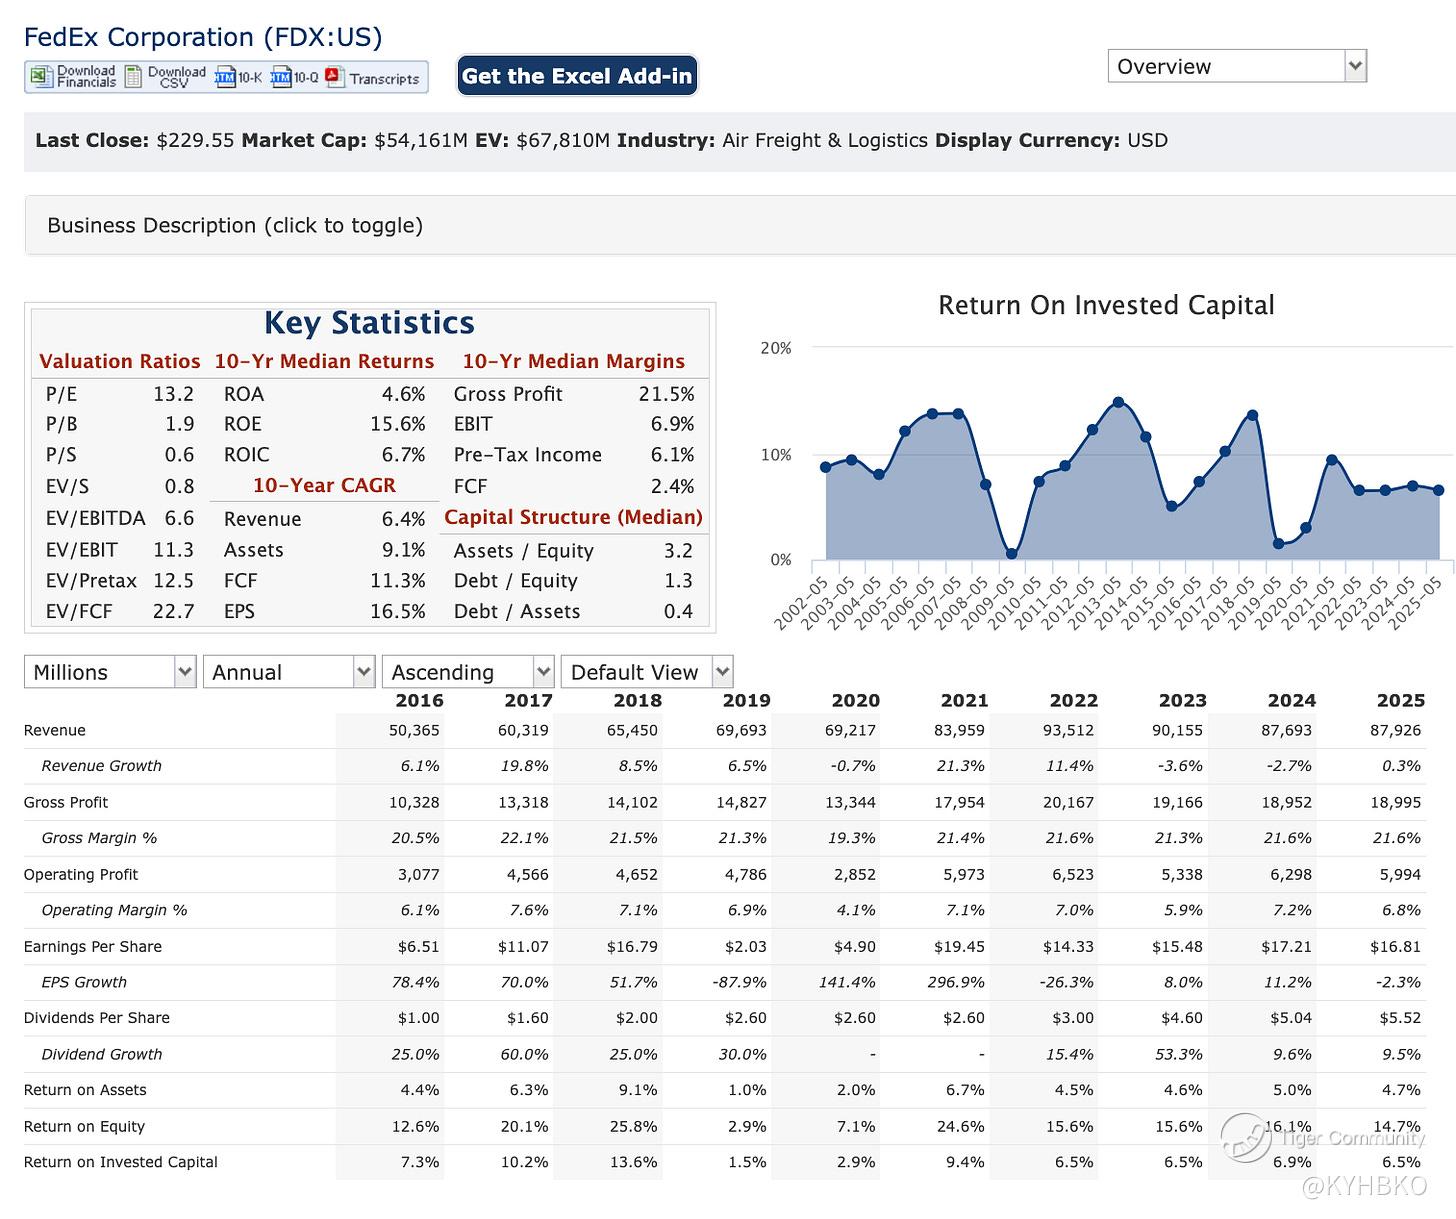The image size is (1456, 1219).
Task: Click the 2009-05 low point on ROIC chart
Action: click(x=1012, y=553)
